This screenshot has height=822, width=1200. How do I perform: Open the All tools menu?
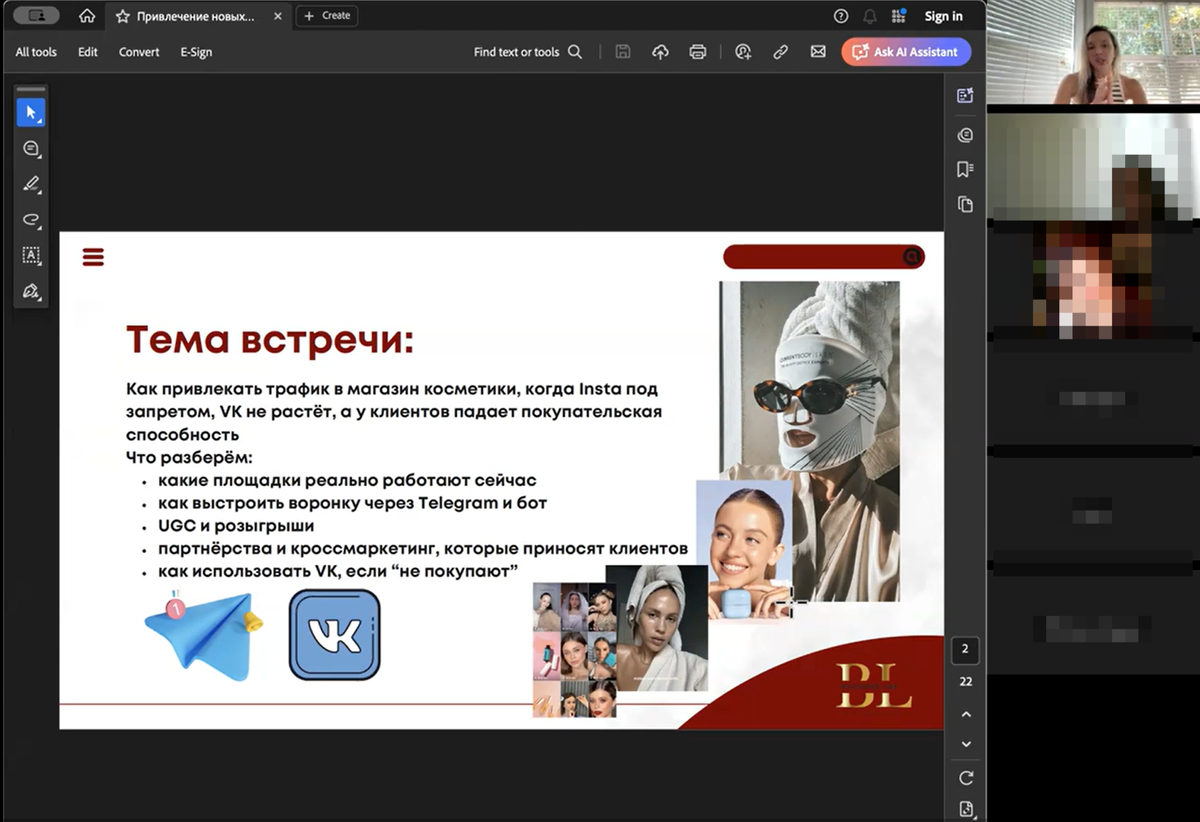pos(36,52)
